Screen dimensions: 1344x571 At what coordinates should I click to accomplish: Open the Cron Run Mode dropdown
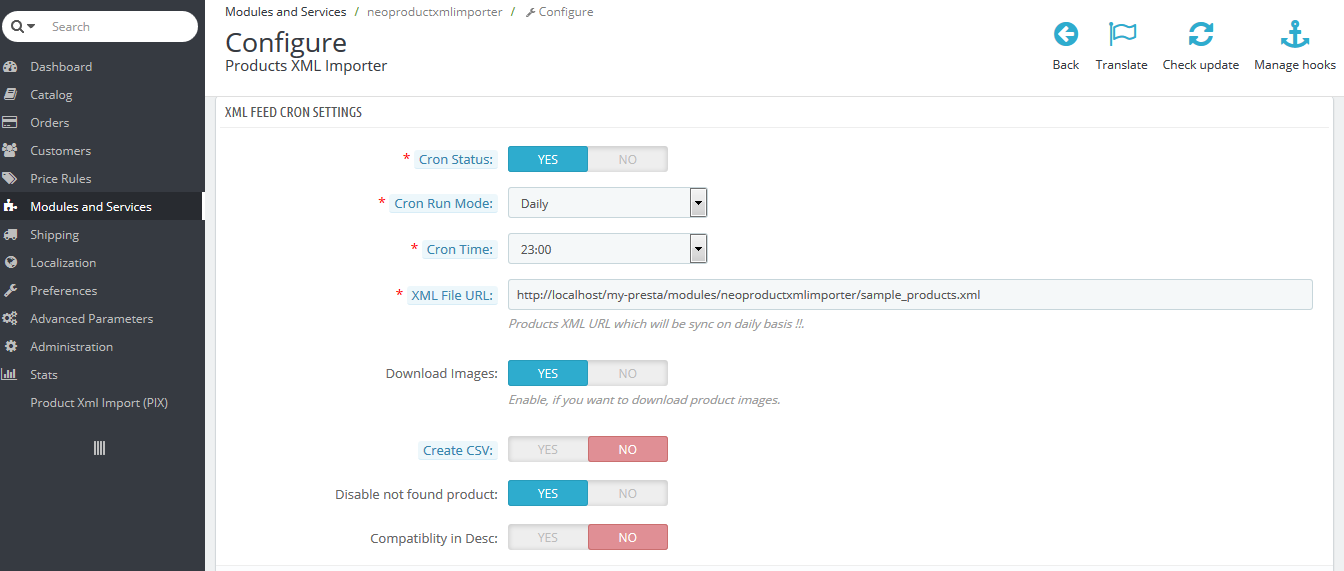point(607,204)
